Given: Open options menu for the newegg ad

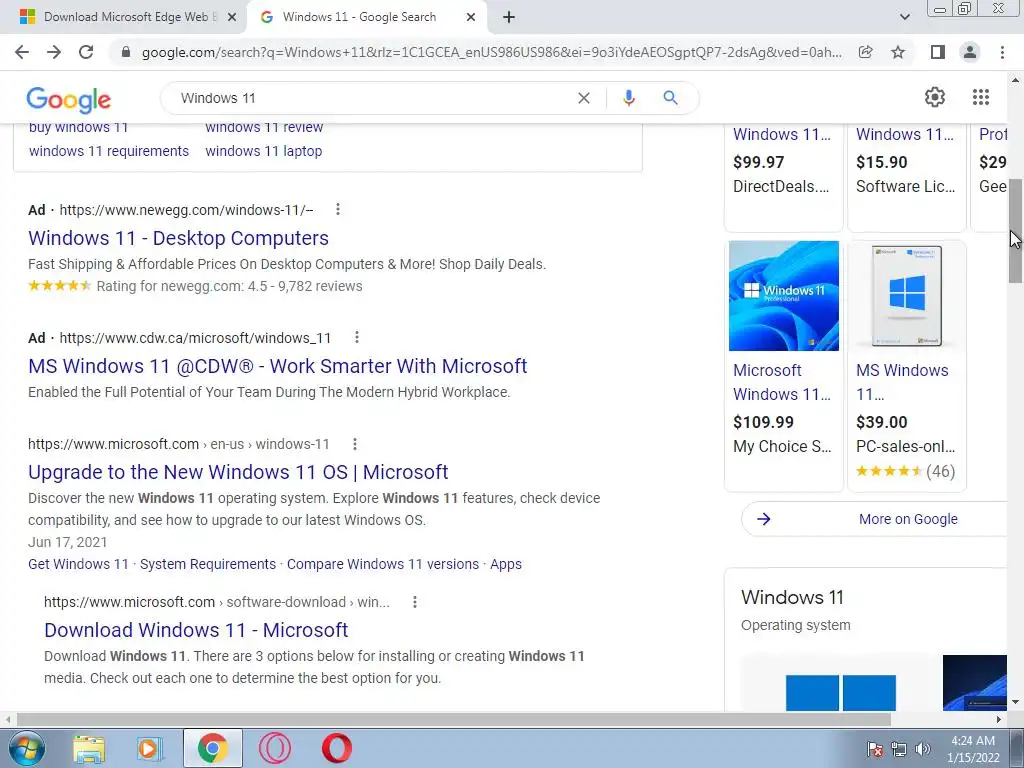Looking at the screenshot, I should (338, 210).
